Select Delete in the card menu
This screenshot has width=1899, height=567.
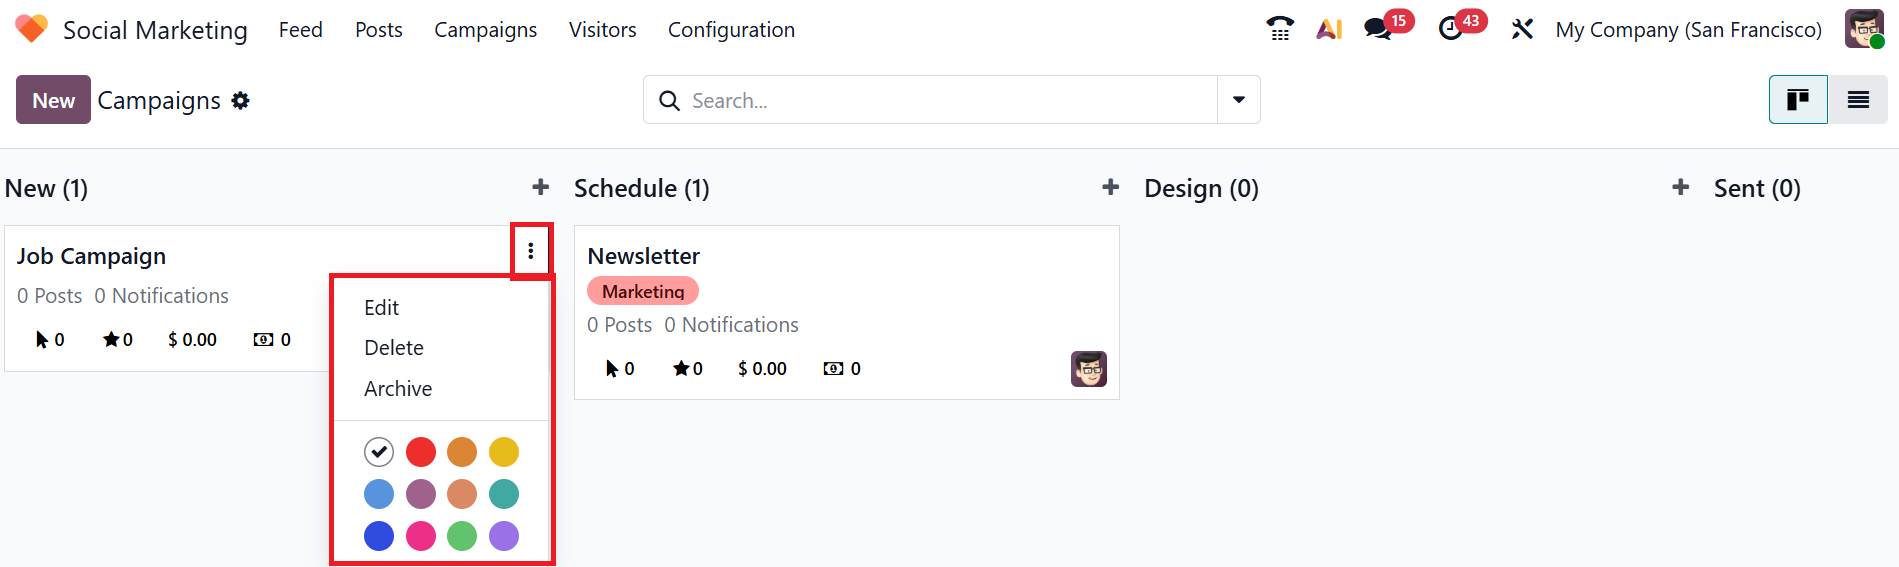(x=394, y=348)
